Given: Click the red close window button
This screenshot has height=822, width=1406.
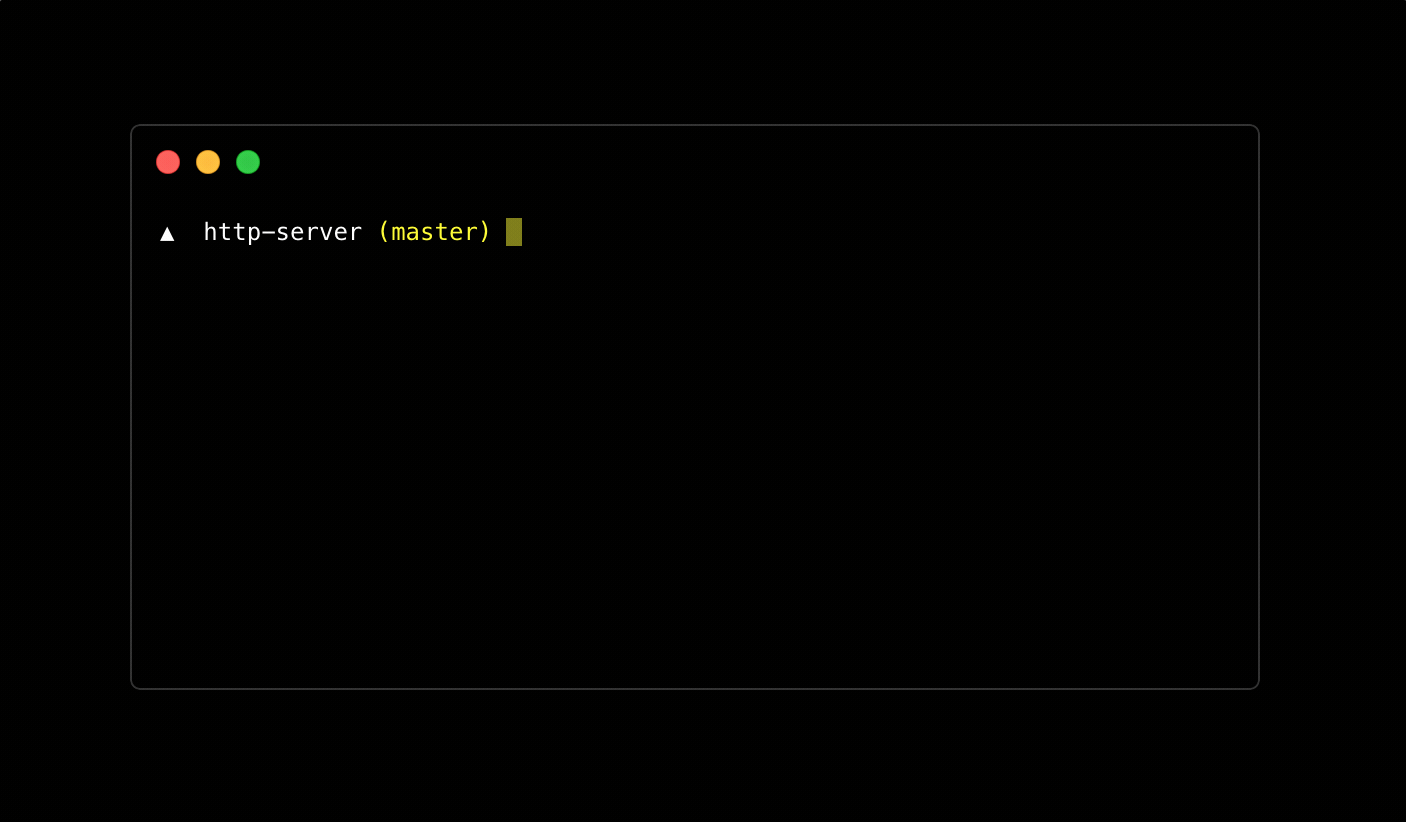Looking at the screenshot, I should point(168,162).
